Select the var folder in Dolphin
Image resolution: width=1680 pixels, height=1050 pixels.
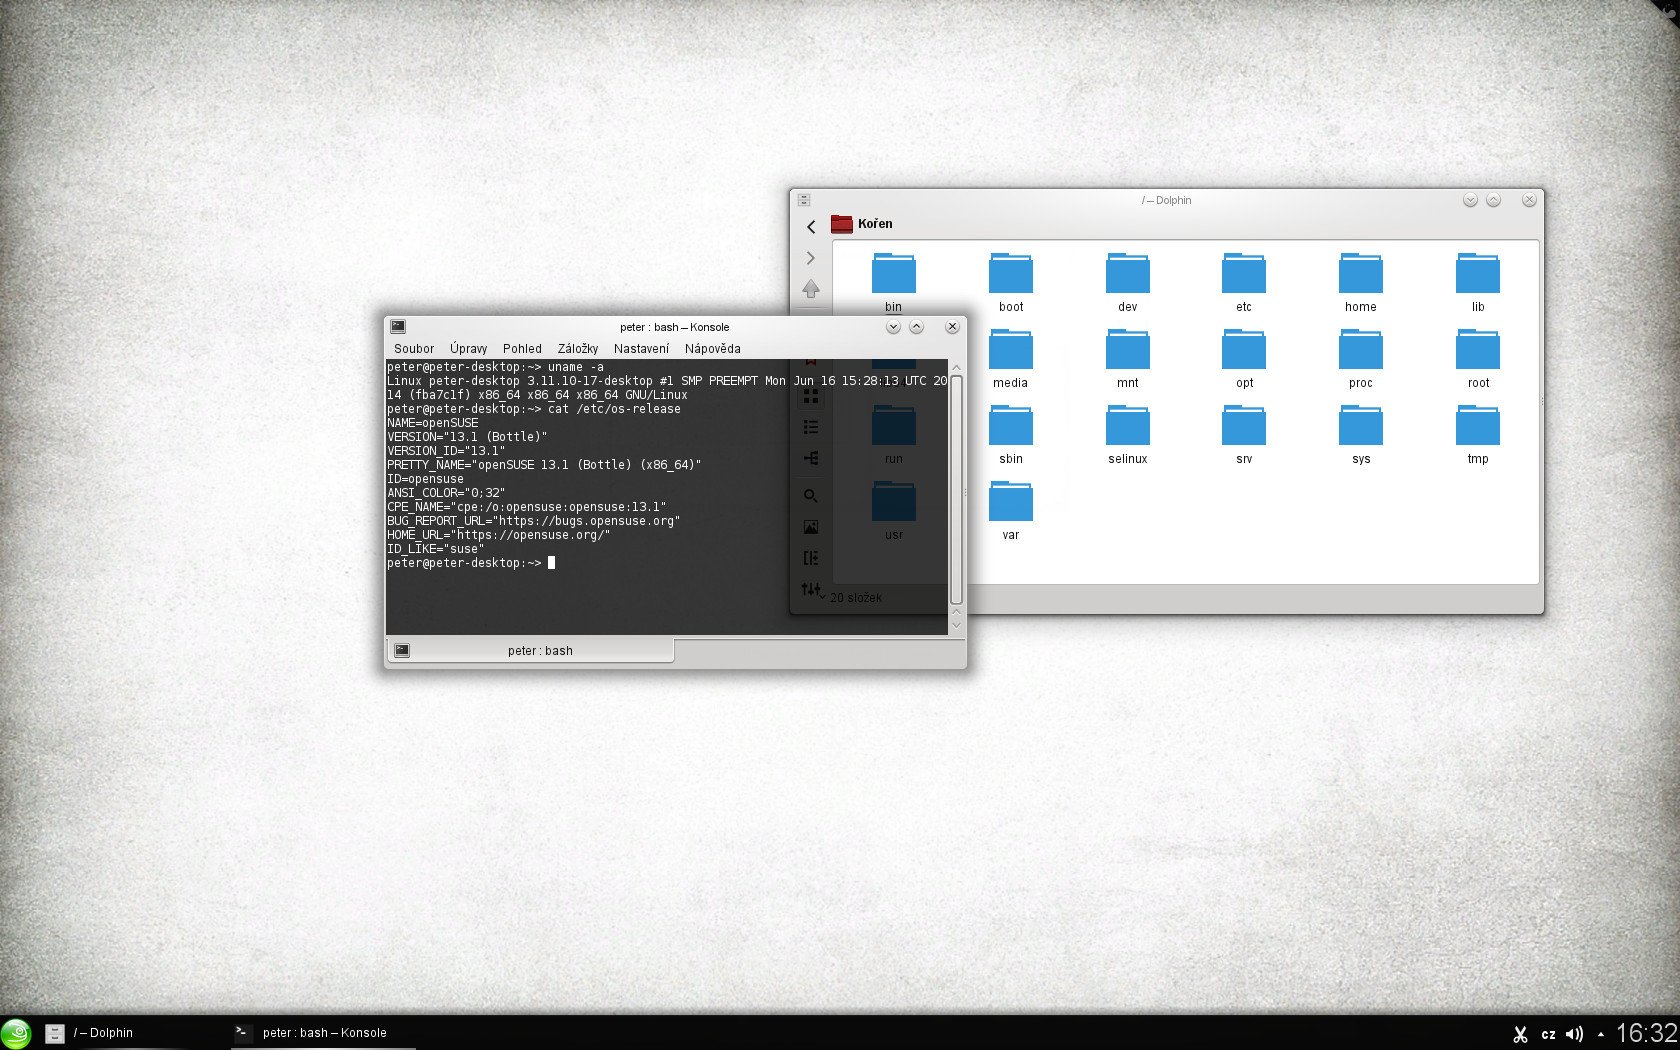coord(1011,511)
